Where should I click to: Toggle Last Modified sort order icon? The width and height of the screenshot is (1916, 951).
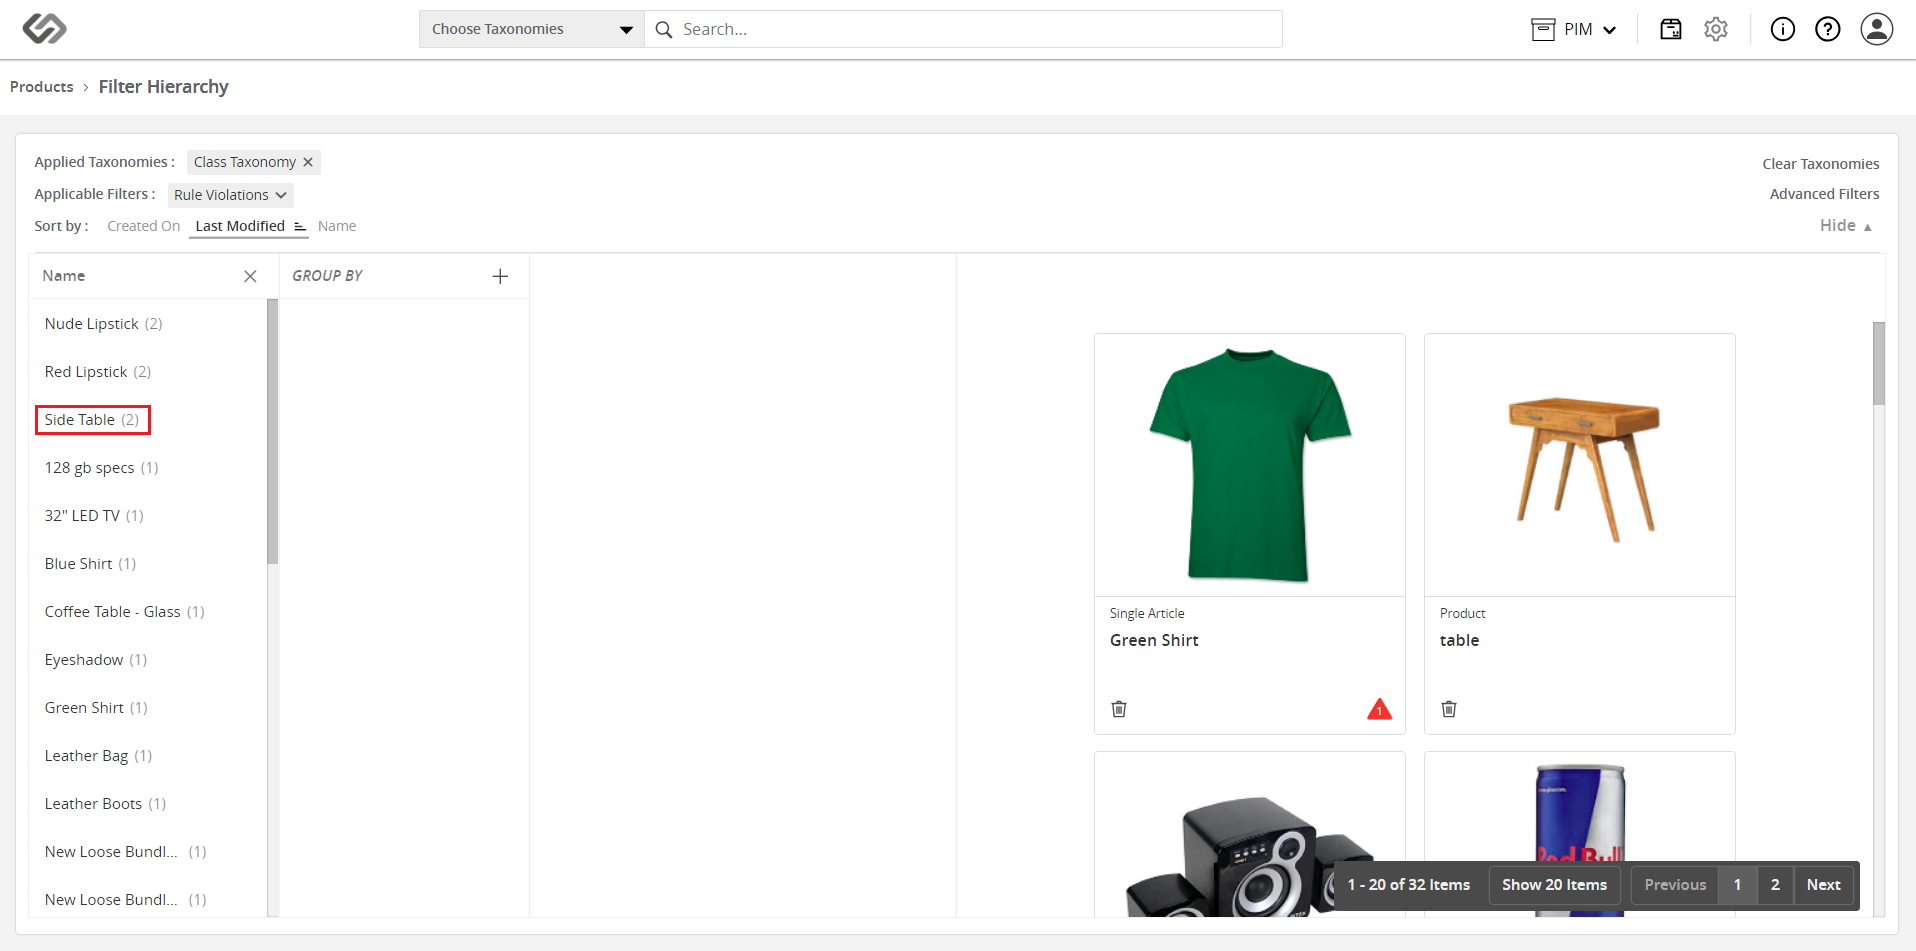pyautogui.click(x=299, y=226)
